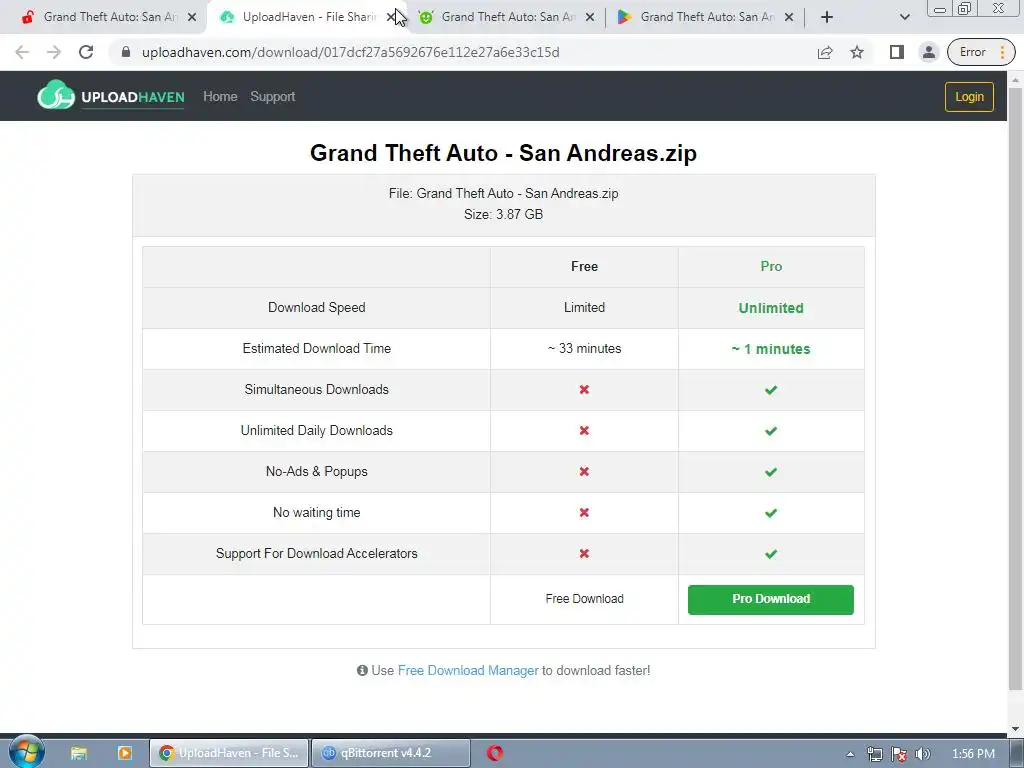The width and height of the screenshot is (1024, 768).
Task: Show hidden tray icons arrow
Action: point(850,754)
